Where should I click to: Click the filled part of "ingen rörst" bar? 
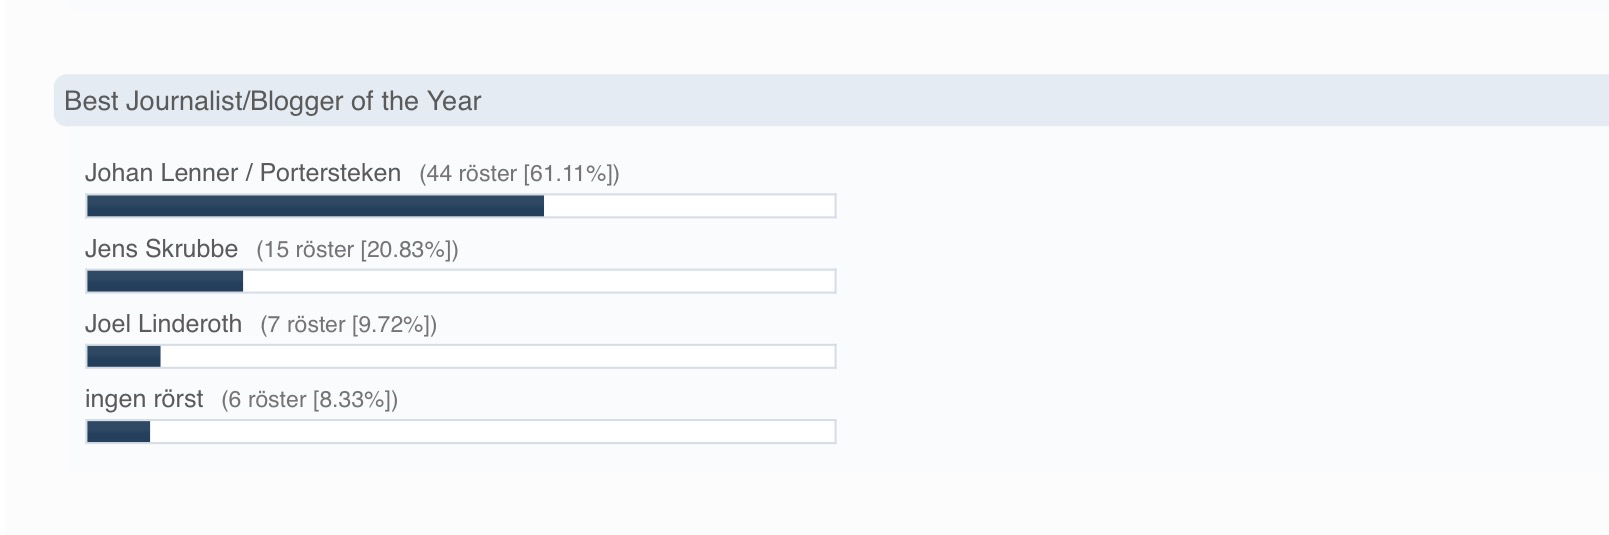118,432
